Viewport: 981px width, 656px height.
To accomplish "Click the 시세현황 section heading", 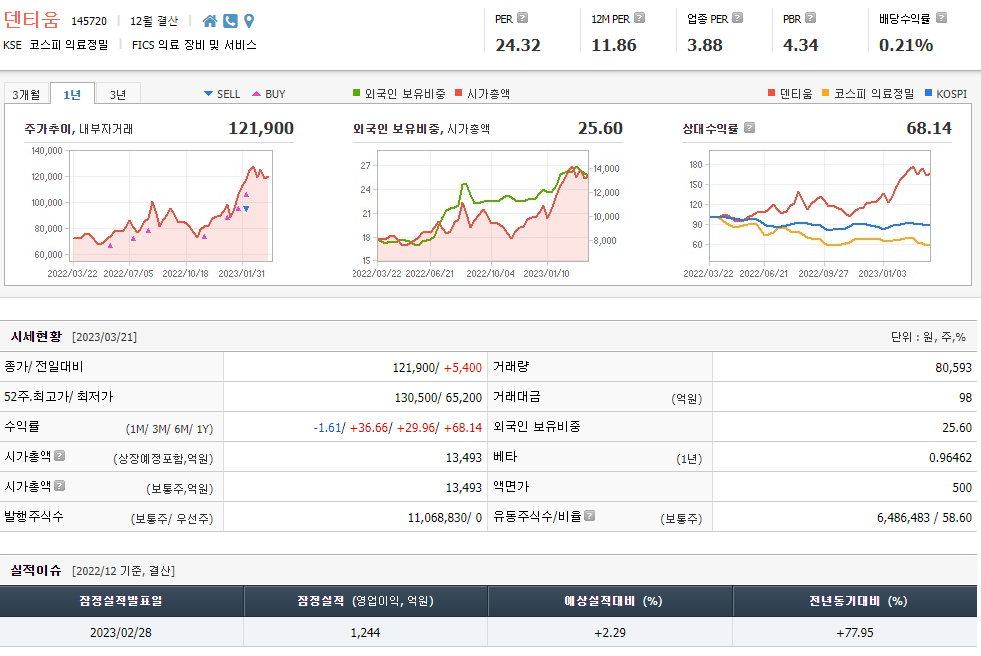I will [x=36, y=336].
